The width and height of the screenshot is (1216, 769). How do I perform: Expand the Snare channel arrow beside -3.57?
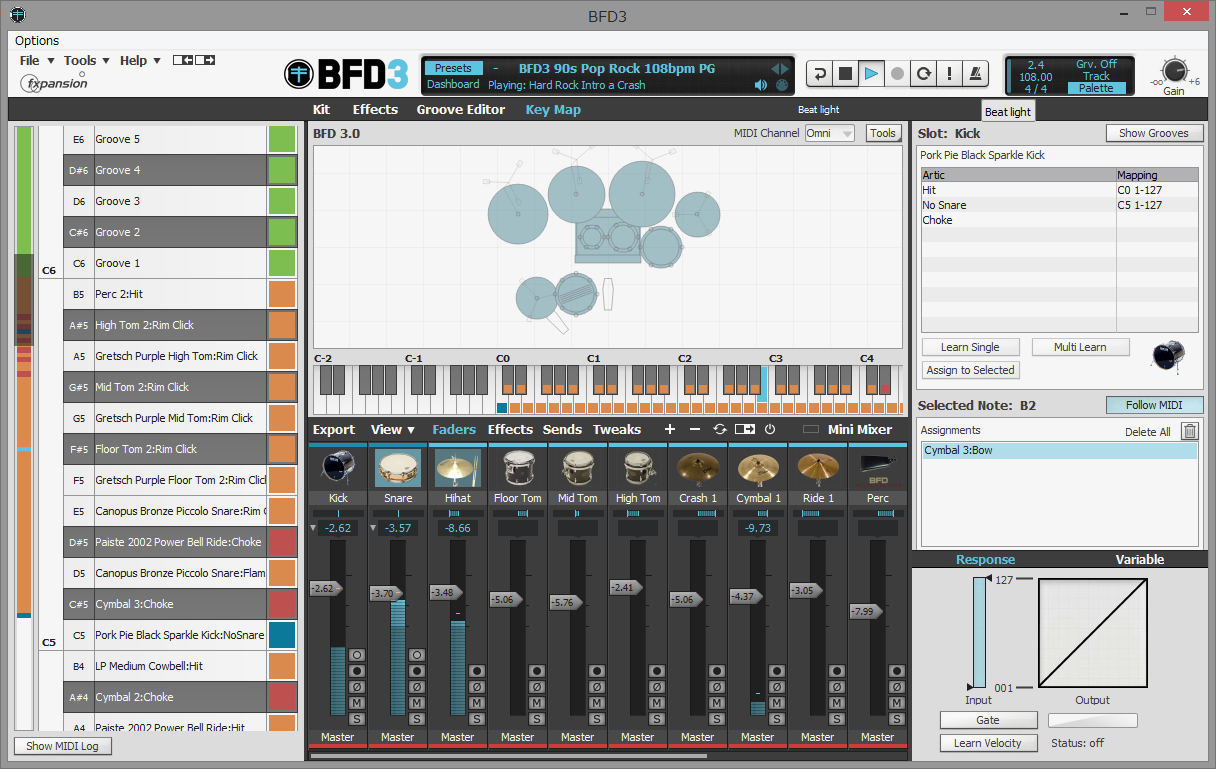tap(374, 528)
